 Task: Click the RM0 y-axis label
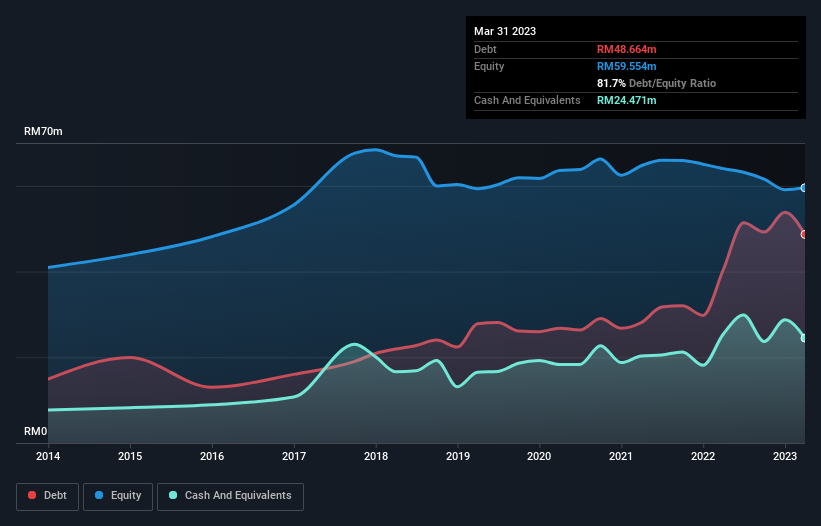36,431
